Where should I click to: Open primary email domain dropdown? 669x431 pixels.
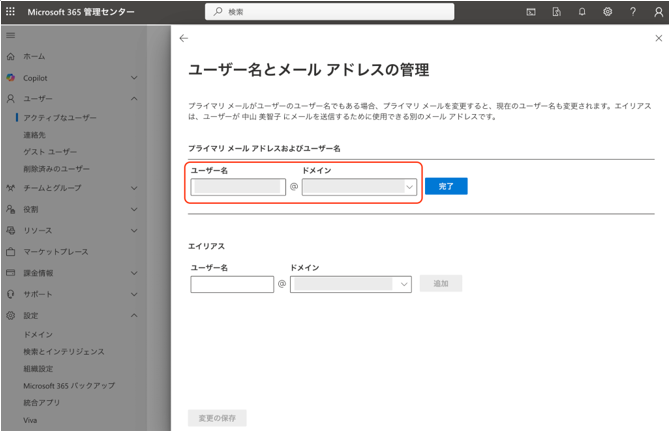point(360,186)
